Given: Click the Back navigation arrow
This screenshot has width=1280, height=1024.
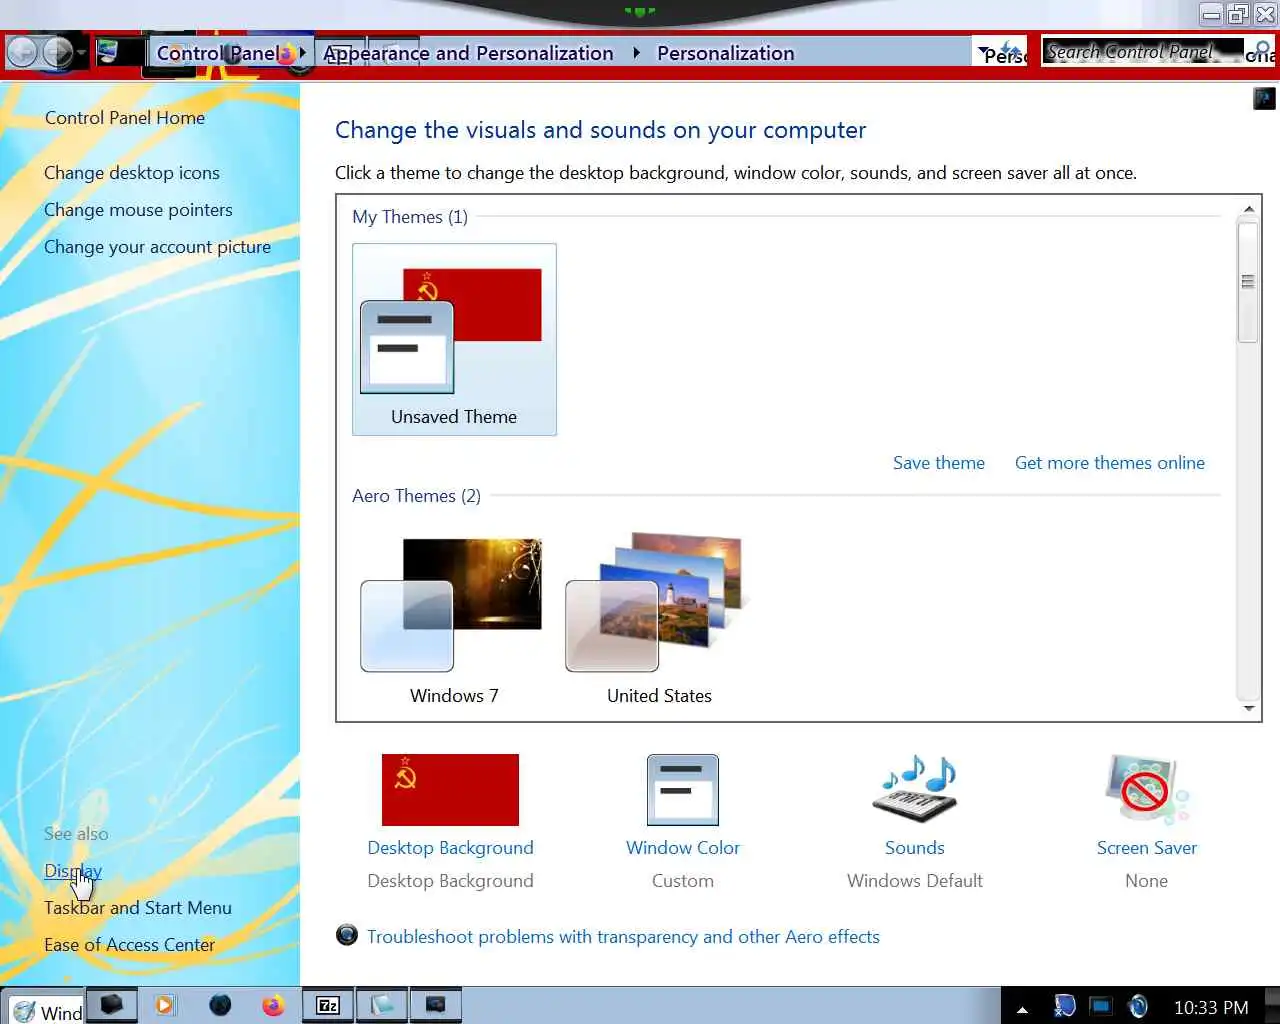Looking at the screenshot, I should tap(22, 52).
